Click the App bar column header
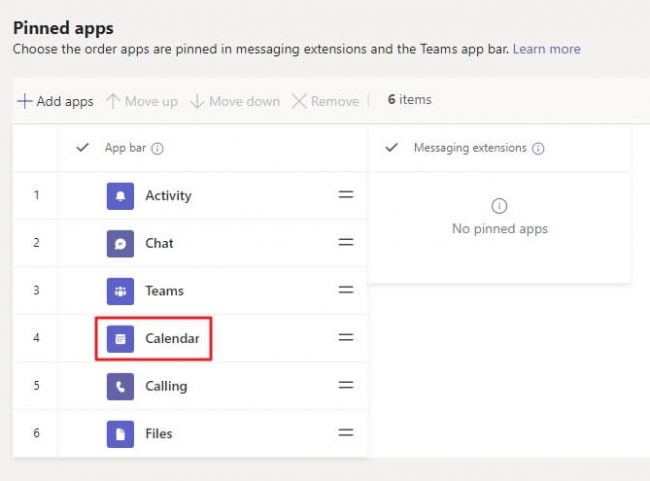 coord(125,148)
